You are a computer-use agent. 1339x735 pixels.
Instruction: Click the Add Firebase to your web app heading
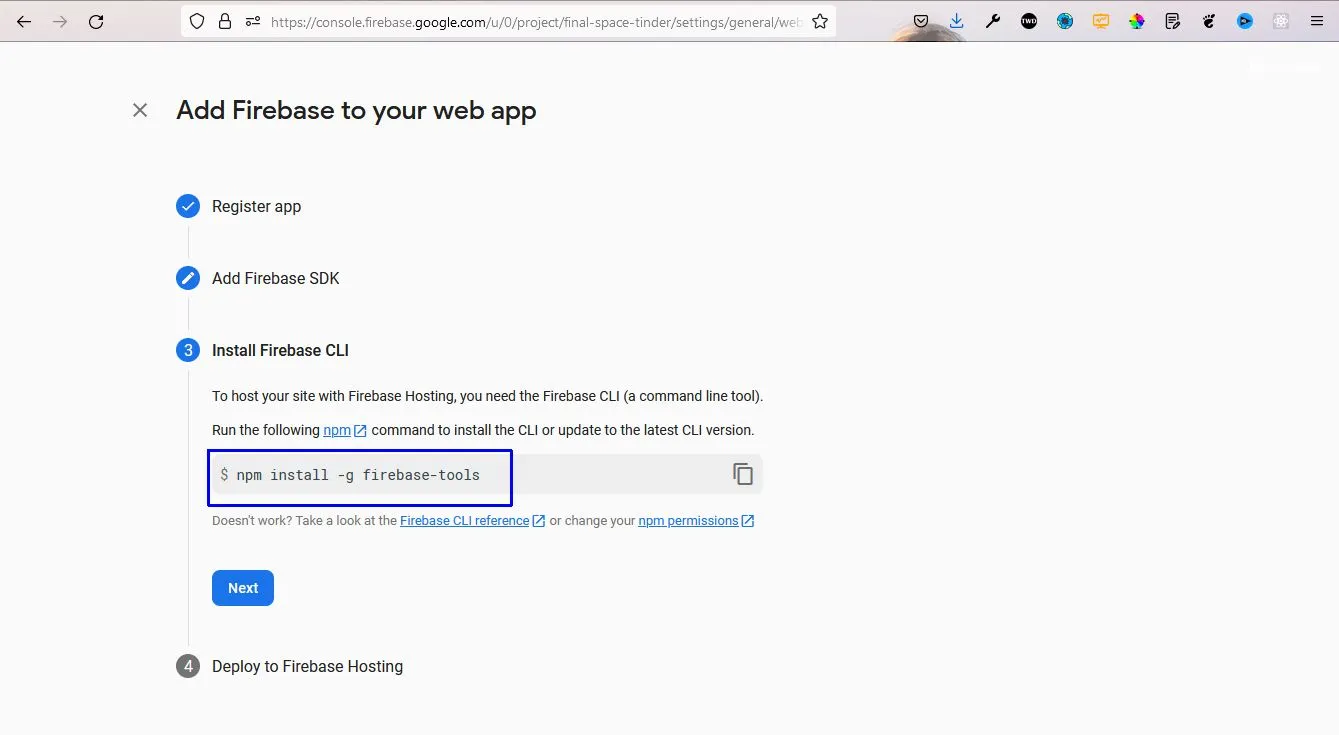356,110
